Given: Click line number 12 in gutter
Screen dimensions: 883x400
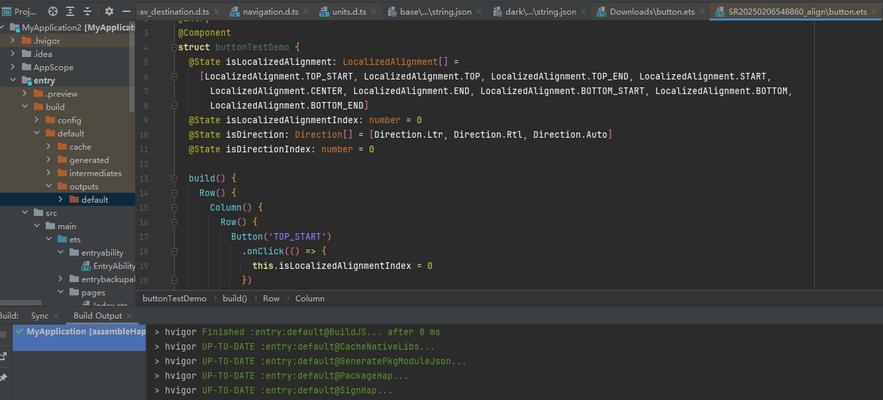Looking at the screenshot, I should pyautogui.click(x=145, y=164).
